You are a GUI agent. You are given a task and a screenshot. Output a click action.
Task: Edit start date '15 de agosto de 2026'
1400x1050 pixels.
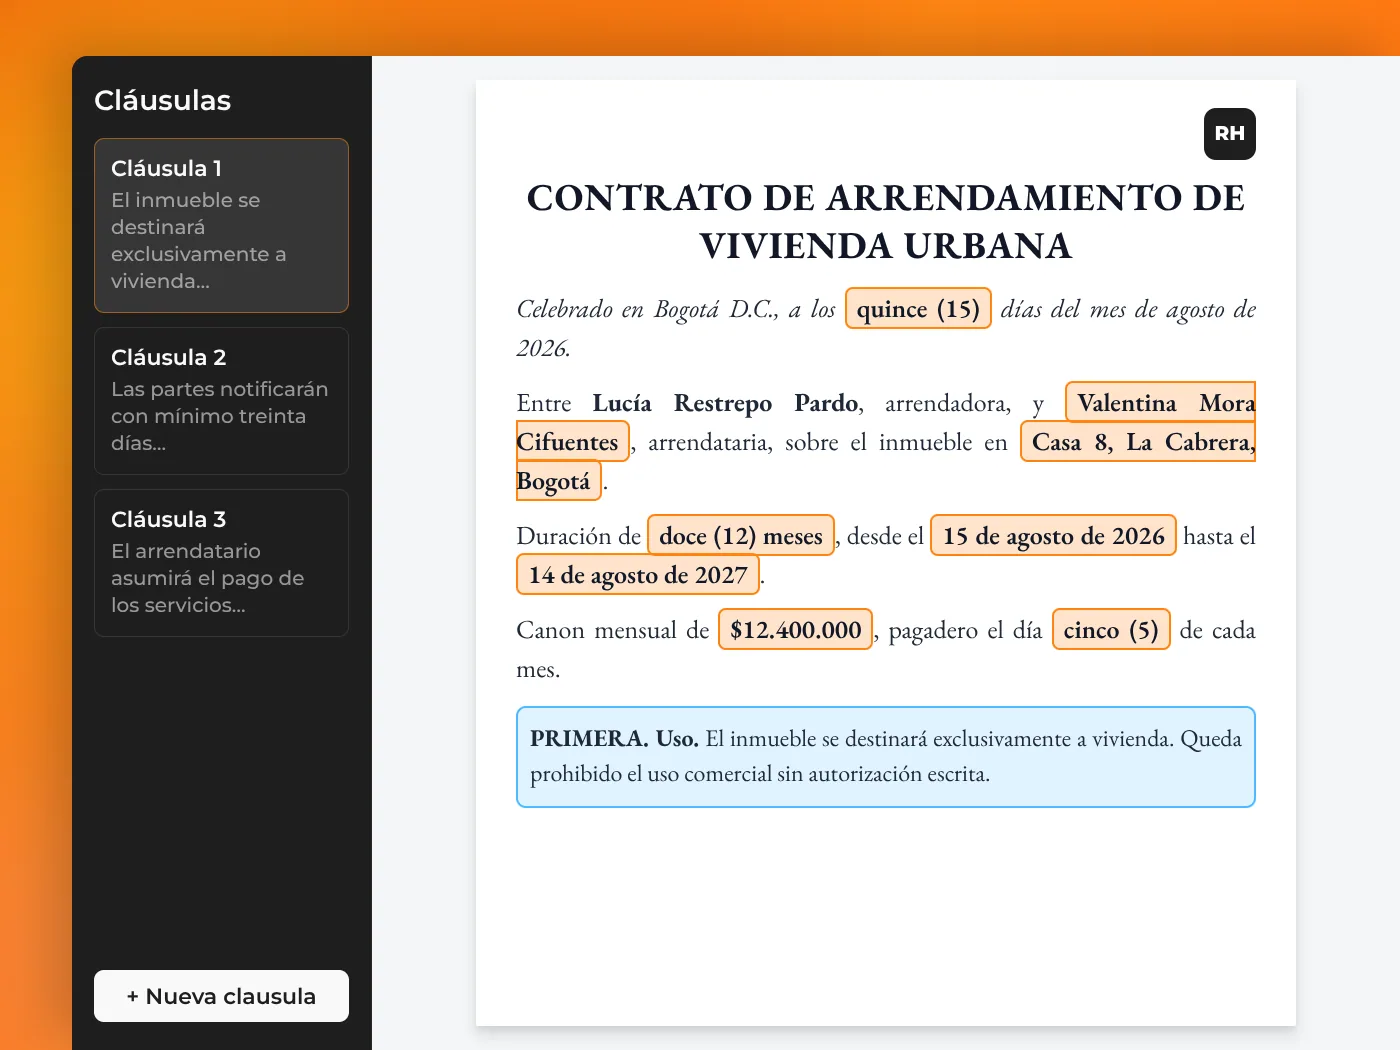1053,536
